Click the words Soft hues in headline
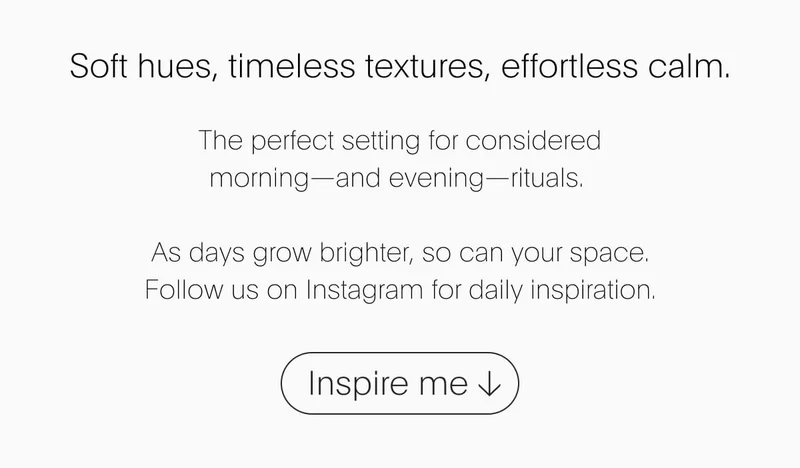800x468 pixels. [143, 66]
